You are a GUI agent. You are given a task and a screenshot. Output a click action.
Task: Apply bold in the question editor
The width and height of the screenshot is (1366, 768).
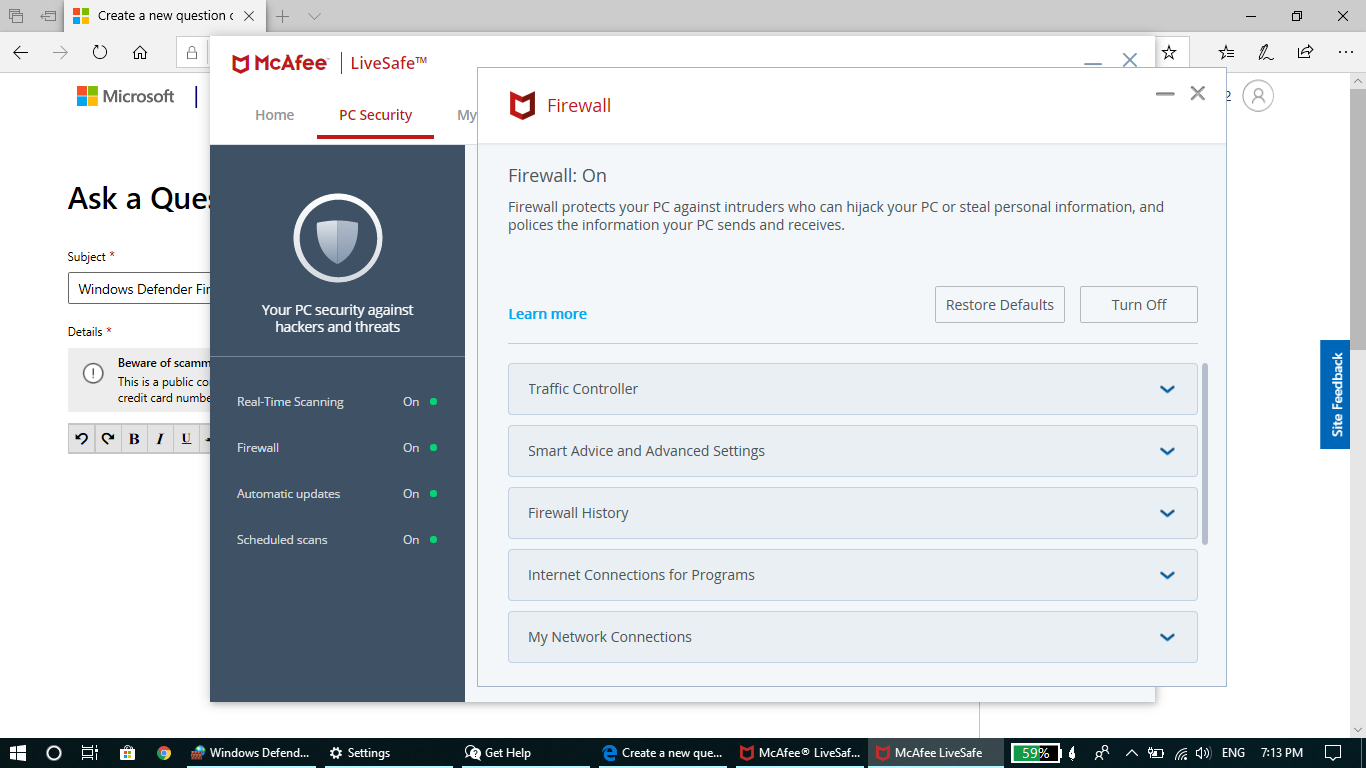(x=134, y=438)
